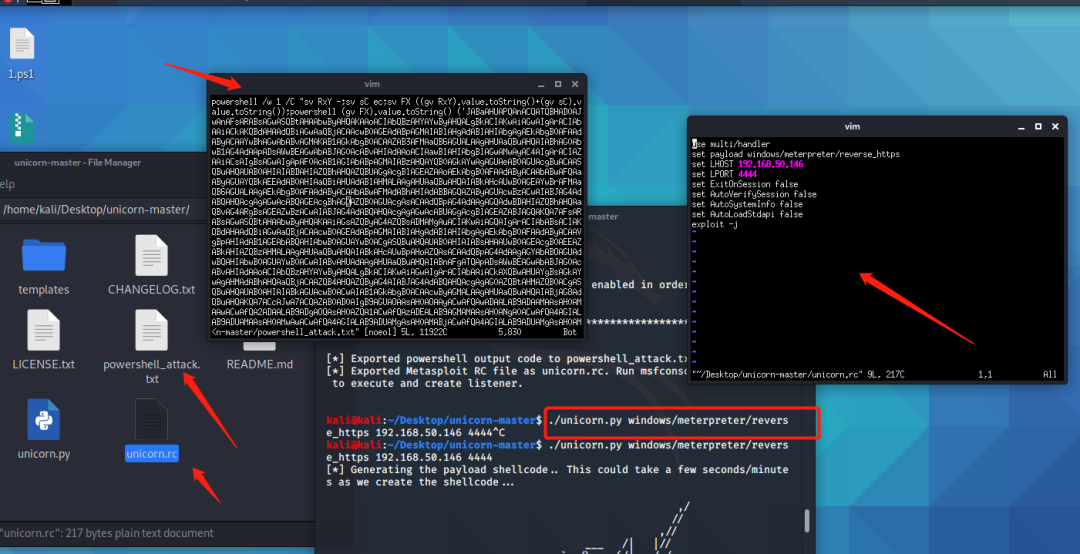
Task: Click the 'e_https 192.168.50.146 4444^C' terminal line
Action: click(415, 433)
